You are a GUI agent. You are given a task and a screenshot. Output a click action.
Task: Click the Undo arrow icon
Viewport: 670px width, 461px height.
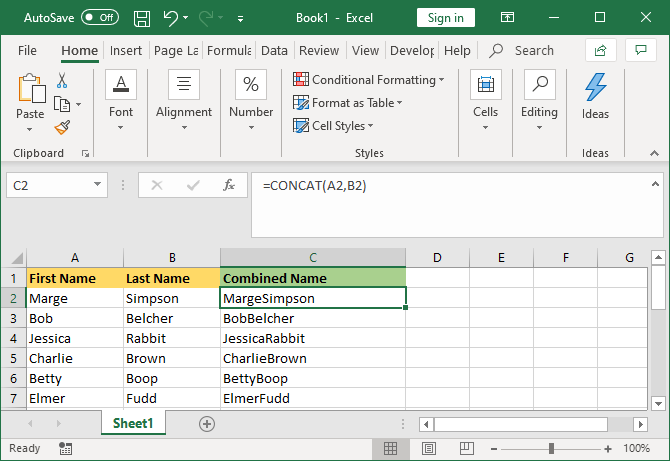172,18
